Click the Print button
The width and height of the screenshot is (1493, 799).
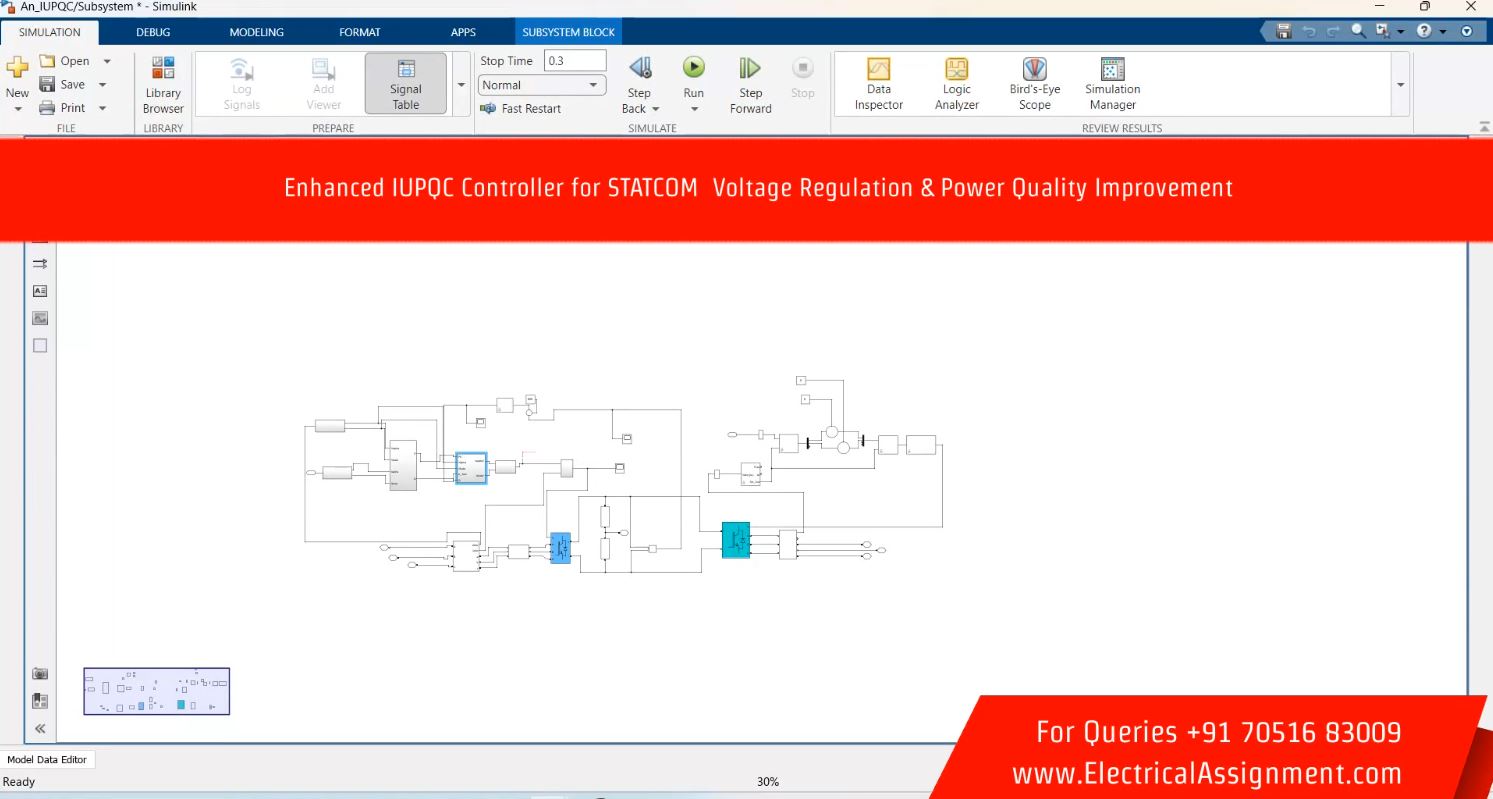tap(72, 108)
